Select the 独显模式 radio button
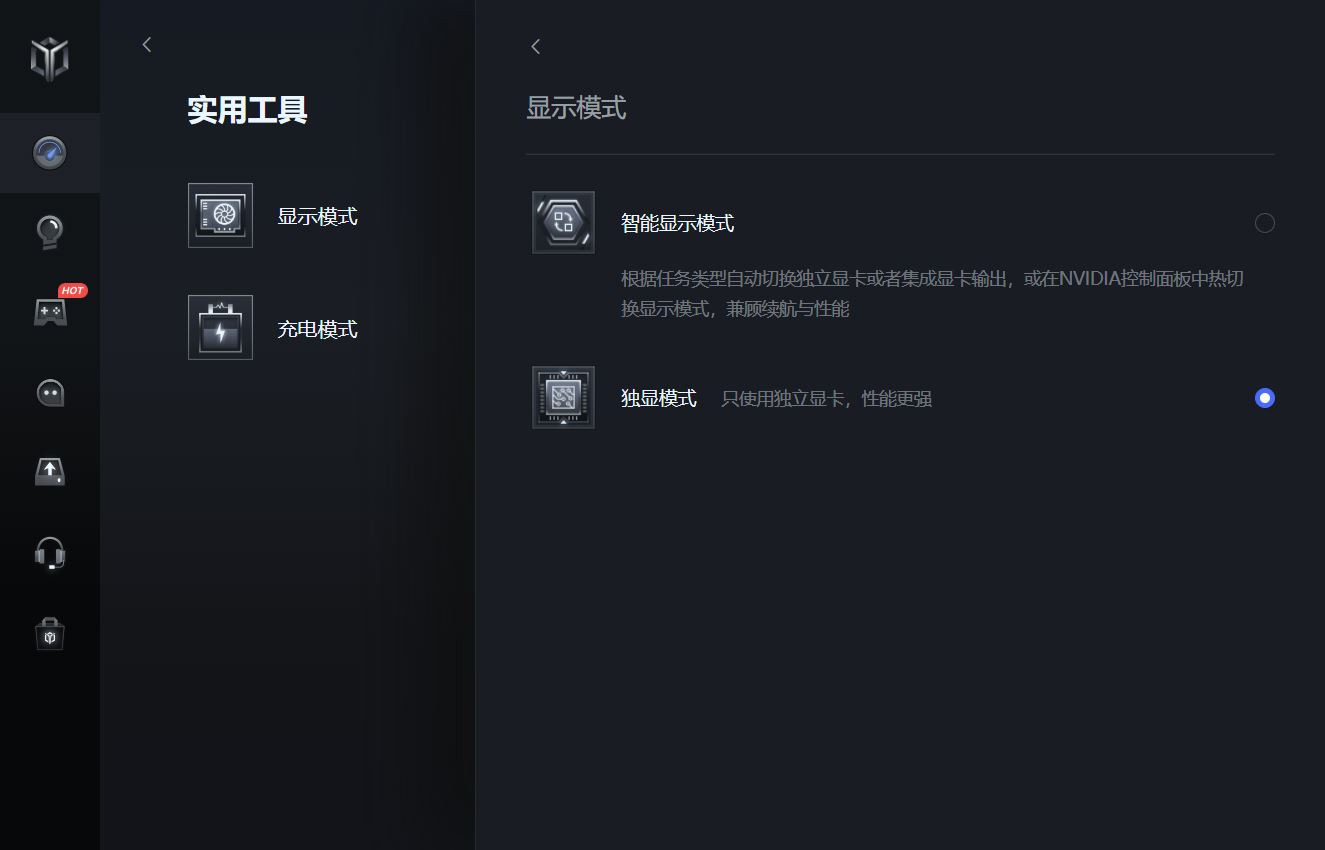 click(x=1265, y=398)
